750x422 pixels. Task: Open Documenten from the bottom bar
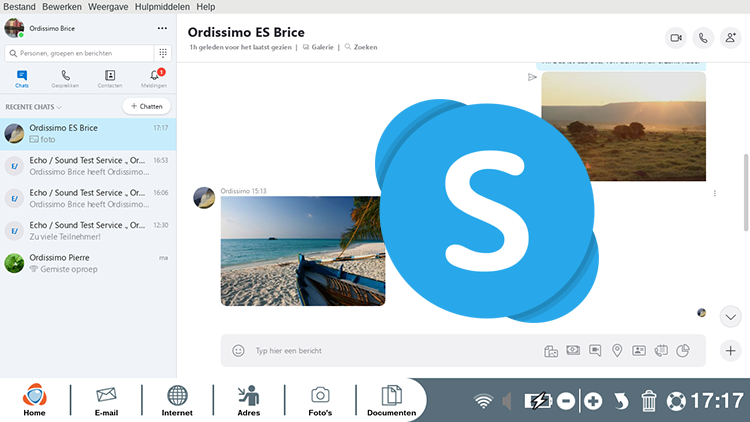tap(391, 400)
